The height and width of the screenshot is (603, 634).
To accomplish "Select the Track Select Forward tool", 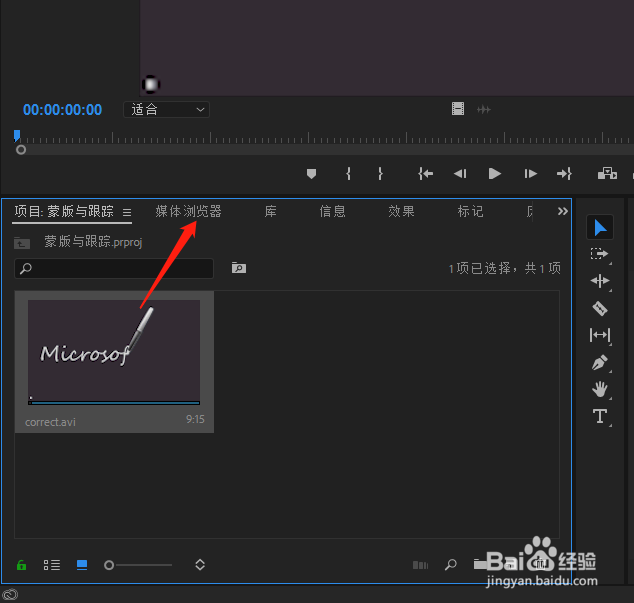I will [600, 254].
